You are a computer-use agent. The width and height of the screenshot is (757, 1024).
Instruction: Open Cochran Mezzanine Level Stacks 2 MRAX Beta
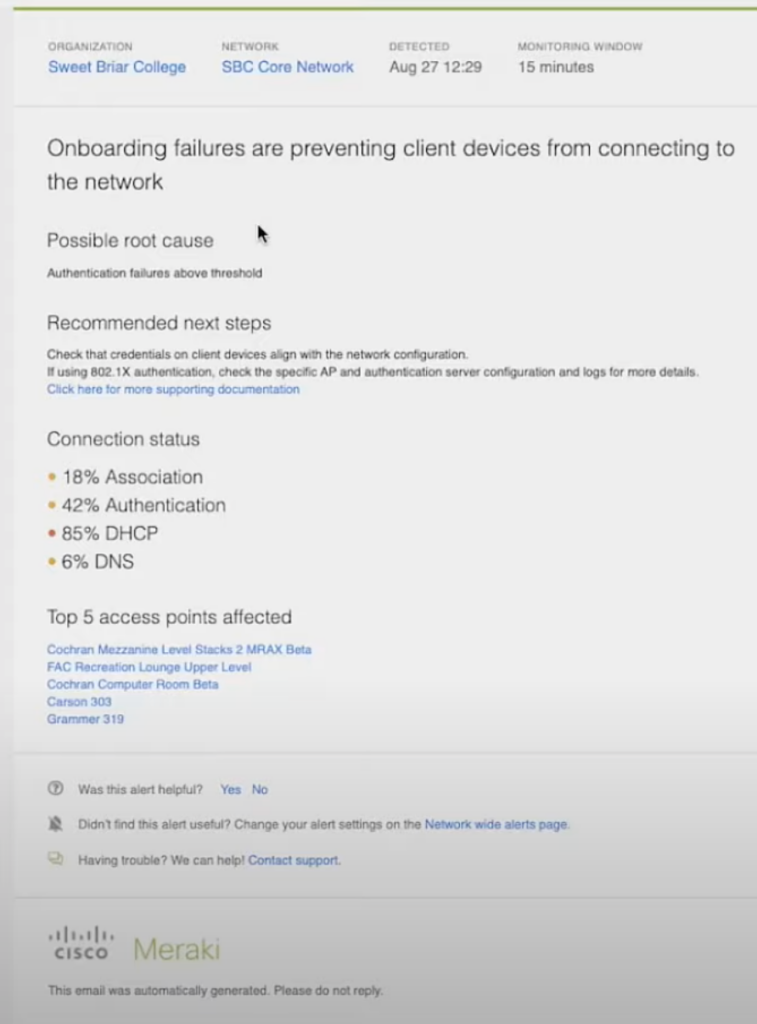click(x=179, y=649)
